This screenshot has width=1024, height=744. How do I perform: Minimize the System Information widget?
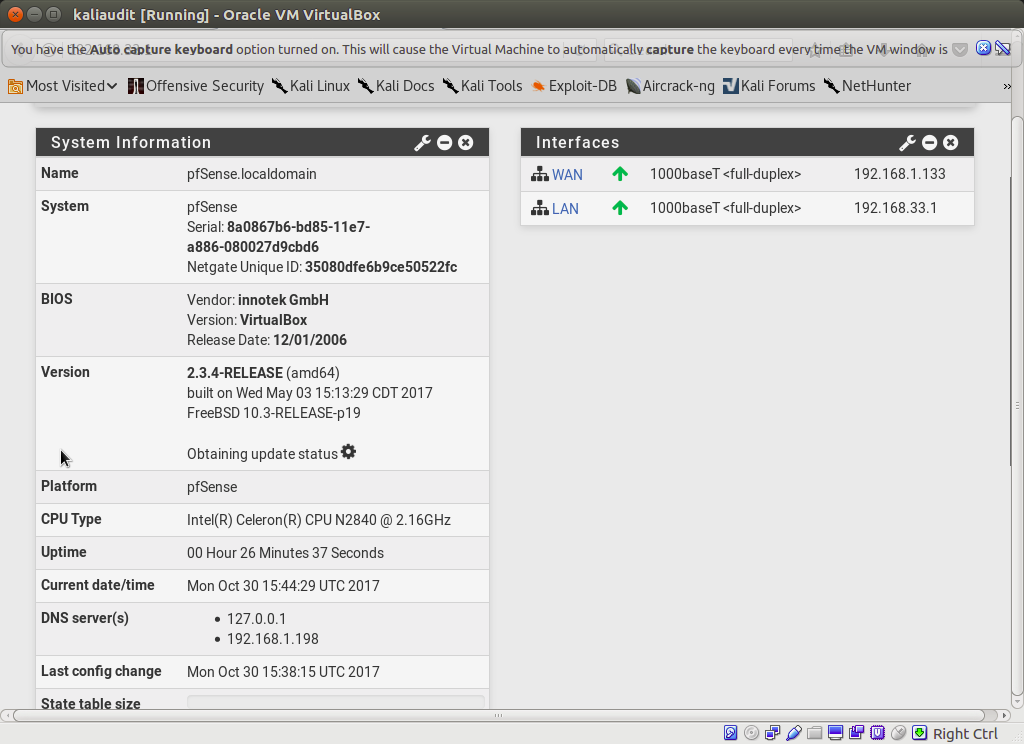pos(445,142)
